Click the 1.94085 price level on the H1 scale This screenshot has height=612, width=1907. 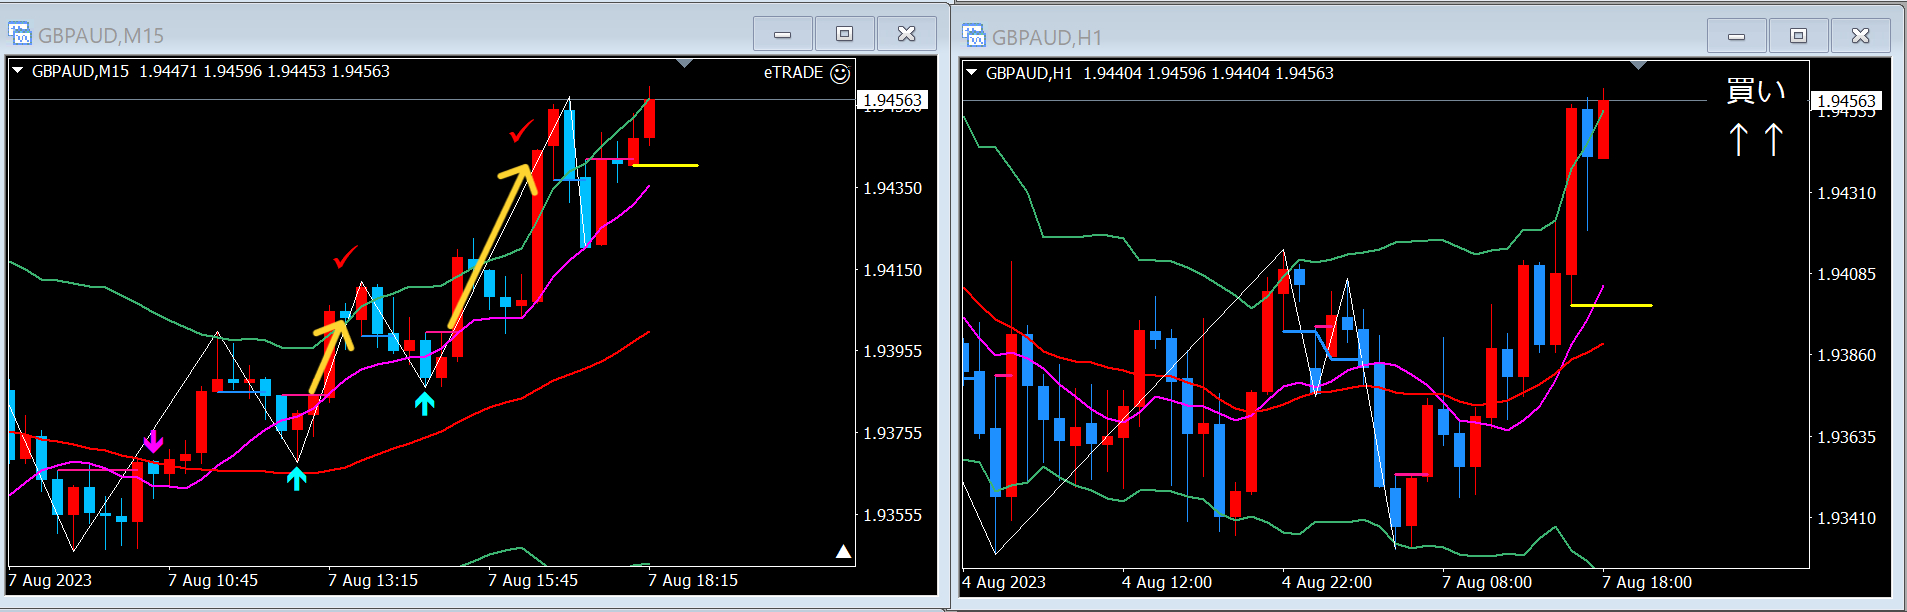pyautogui.click(x=1847, y=274)
